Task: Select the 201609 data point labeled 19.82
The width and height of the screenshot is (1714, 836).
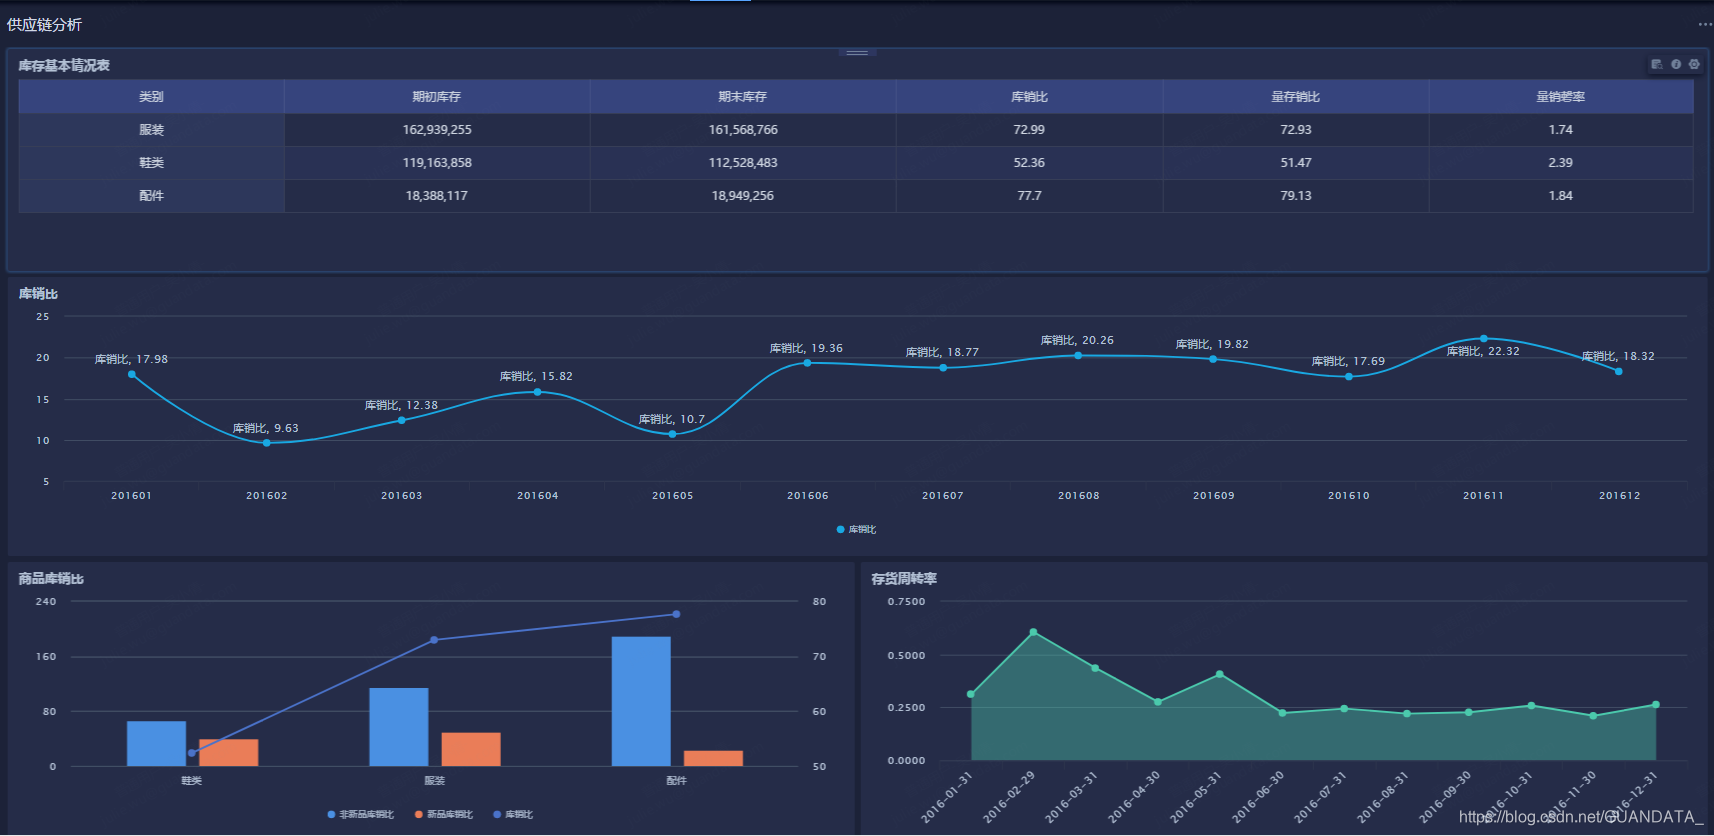Action: click(x=1213, y=359)
